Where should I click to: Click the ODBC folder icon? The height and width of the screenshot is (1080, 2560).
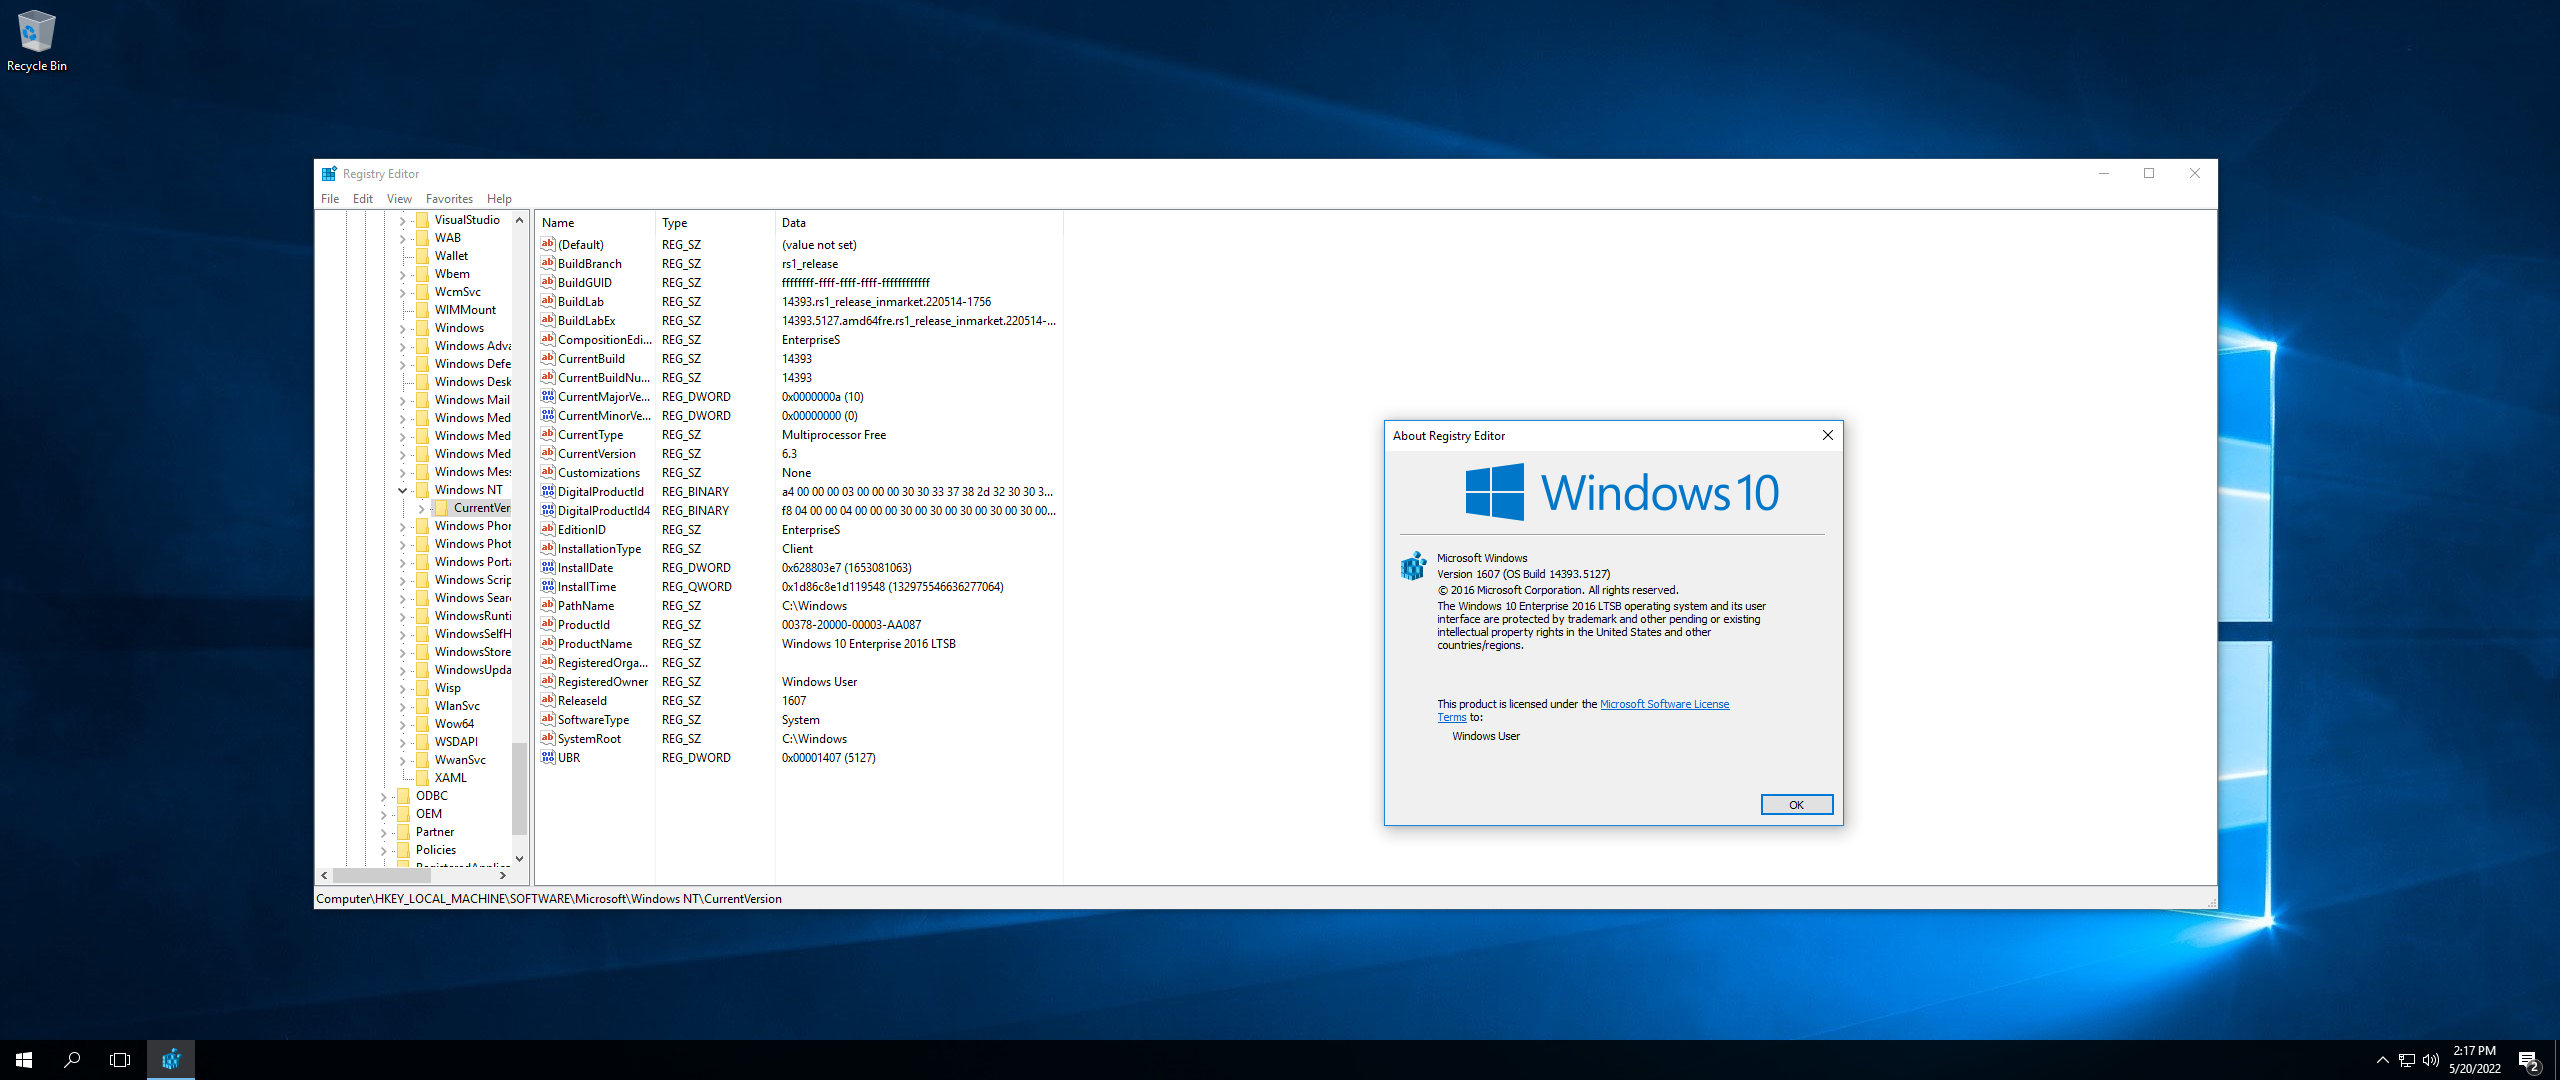404,796
